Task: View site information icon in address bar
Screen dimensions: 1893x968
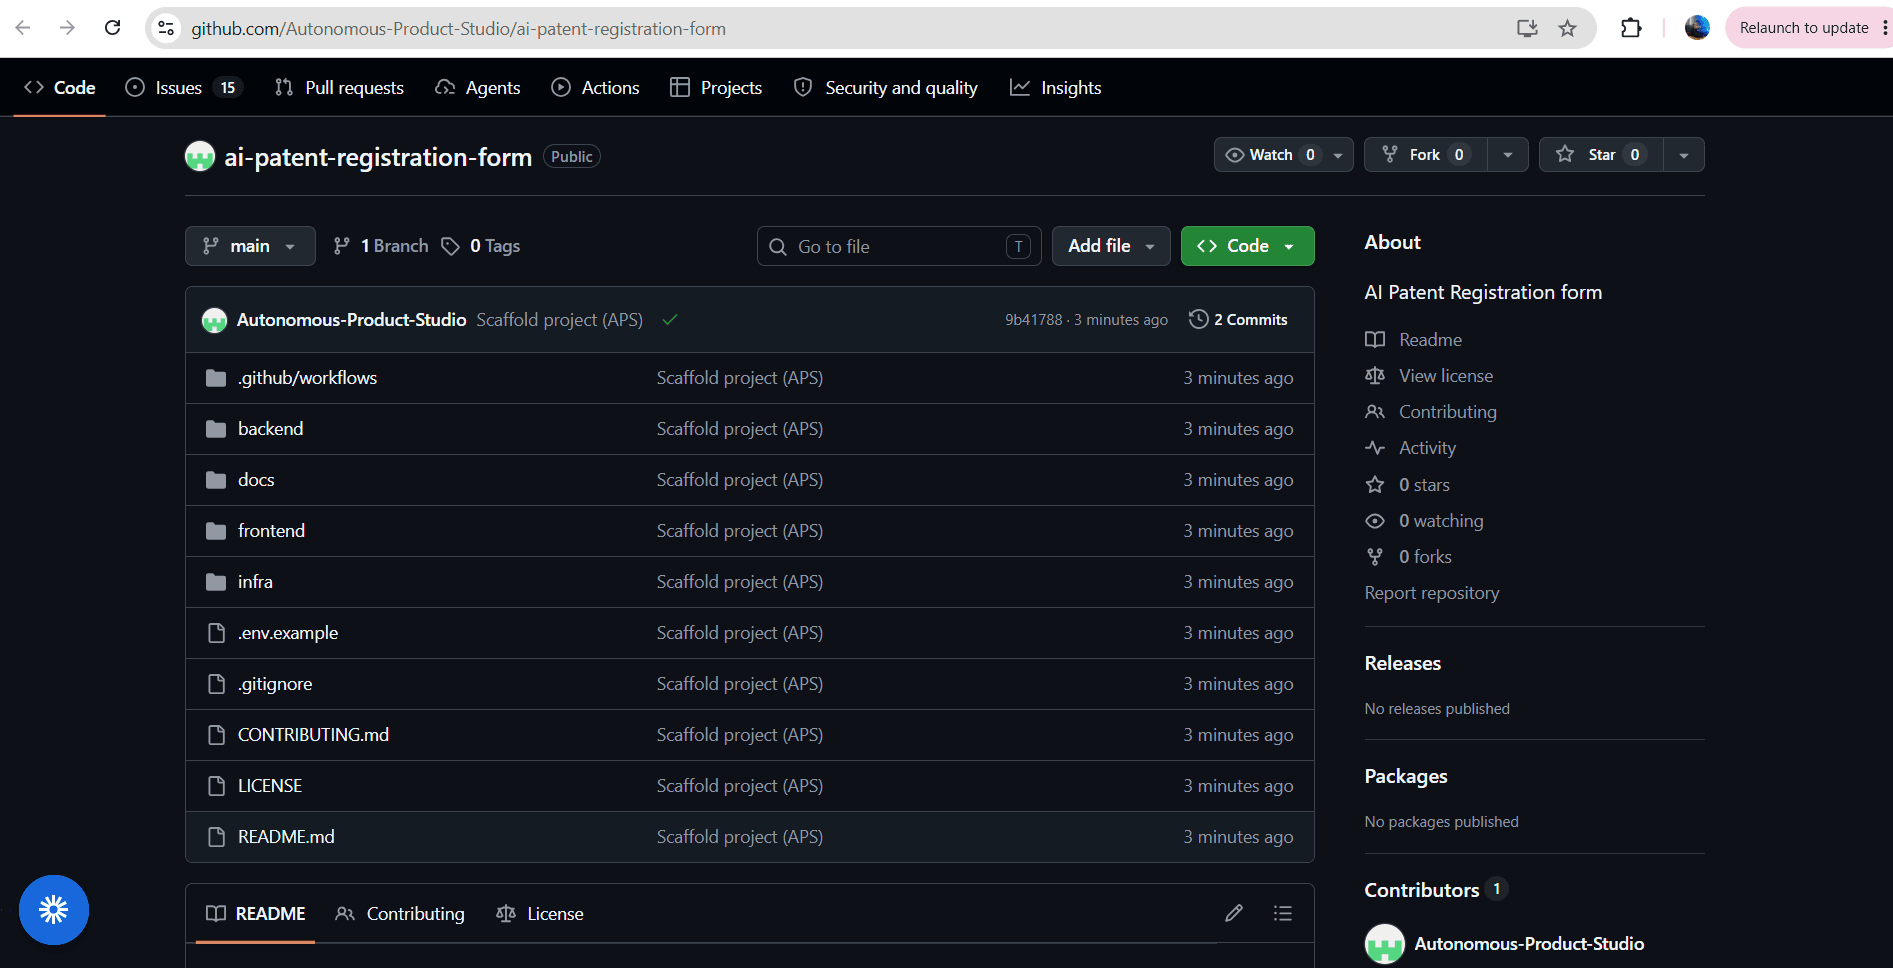Action: pos(166,28)
